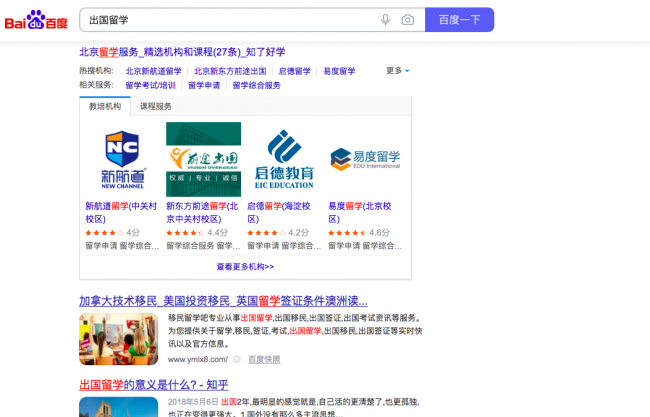Open 北京留学服务_精选机构和课程 result title
This screenshot has width=650, height=417.
(182, 52)
